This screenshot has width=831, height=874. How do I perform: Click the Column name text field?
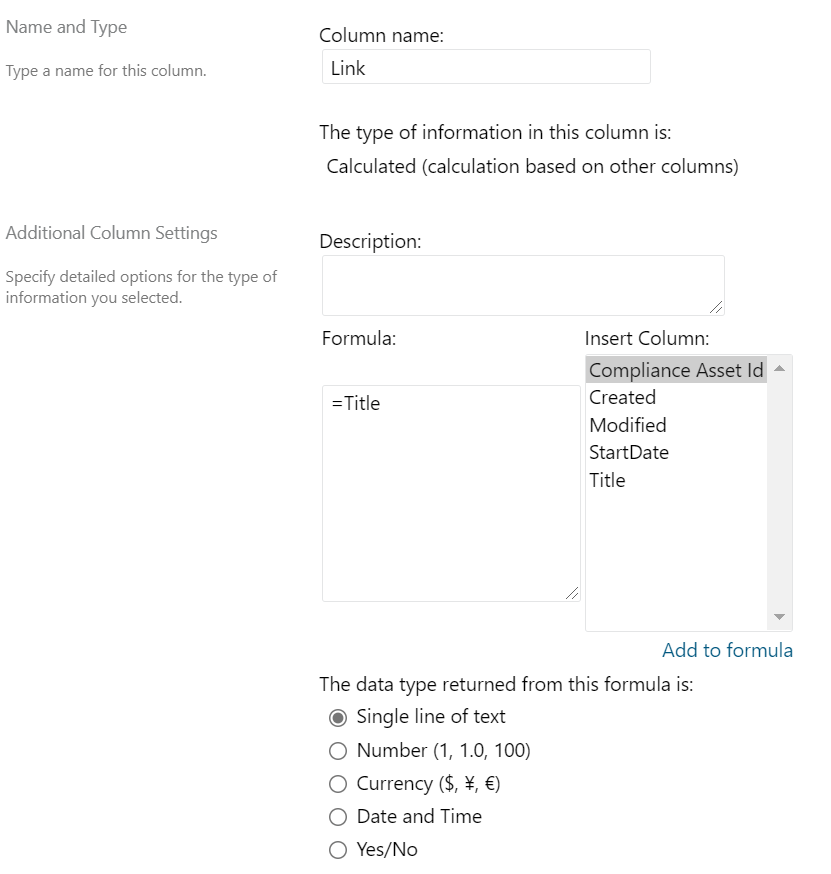coord(485,67)
